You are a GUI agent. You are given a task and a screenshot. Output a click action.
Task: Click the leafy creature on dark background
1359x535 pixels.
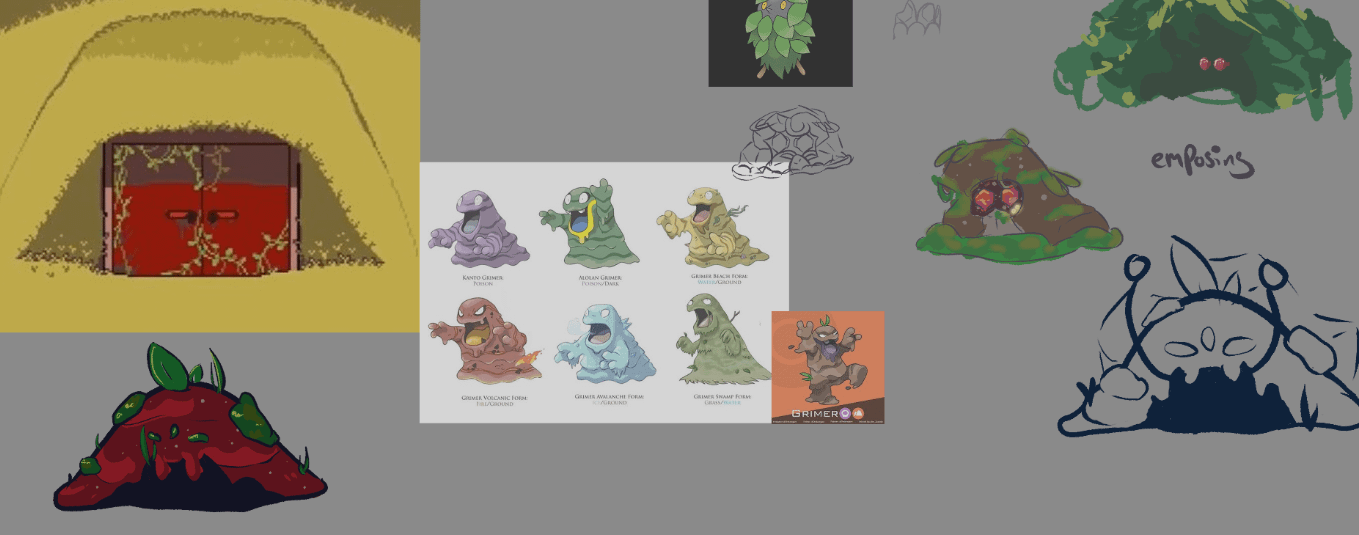pos(780,40)
